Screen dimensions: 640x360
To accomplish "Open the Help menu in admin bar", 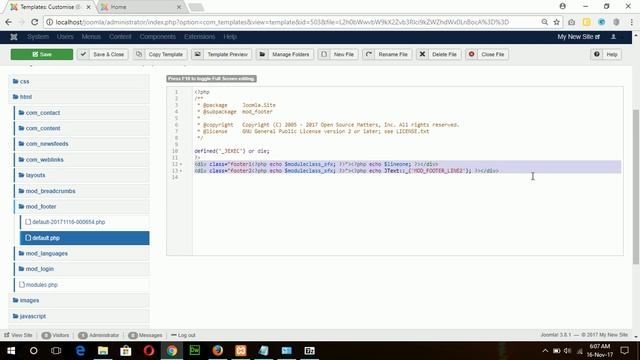I will (230, 37).
